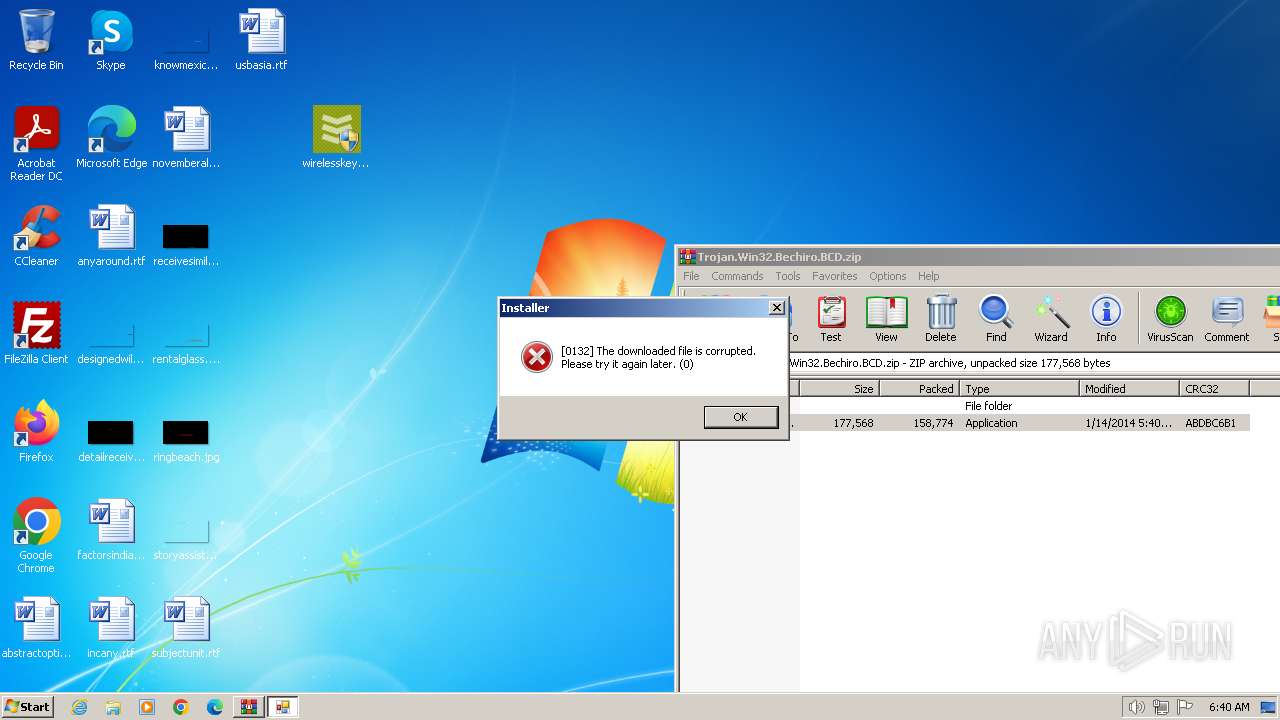
Task: Click the CRC32 value ABDBC6B1
Action: 1210,423
